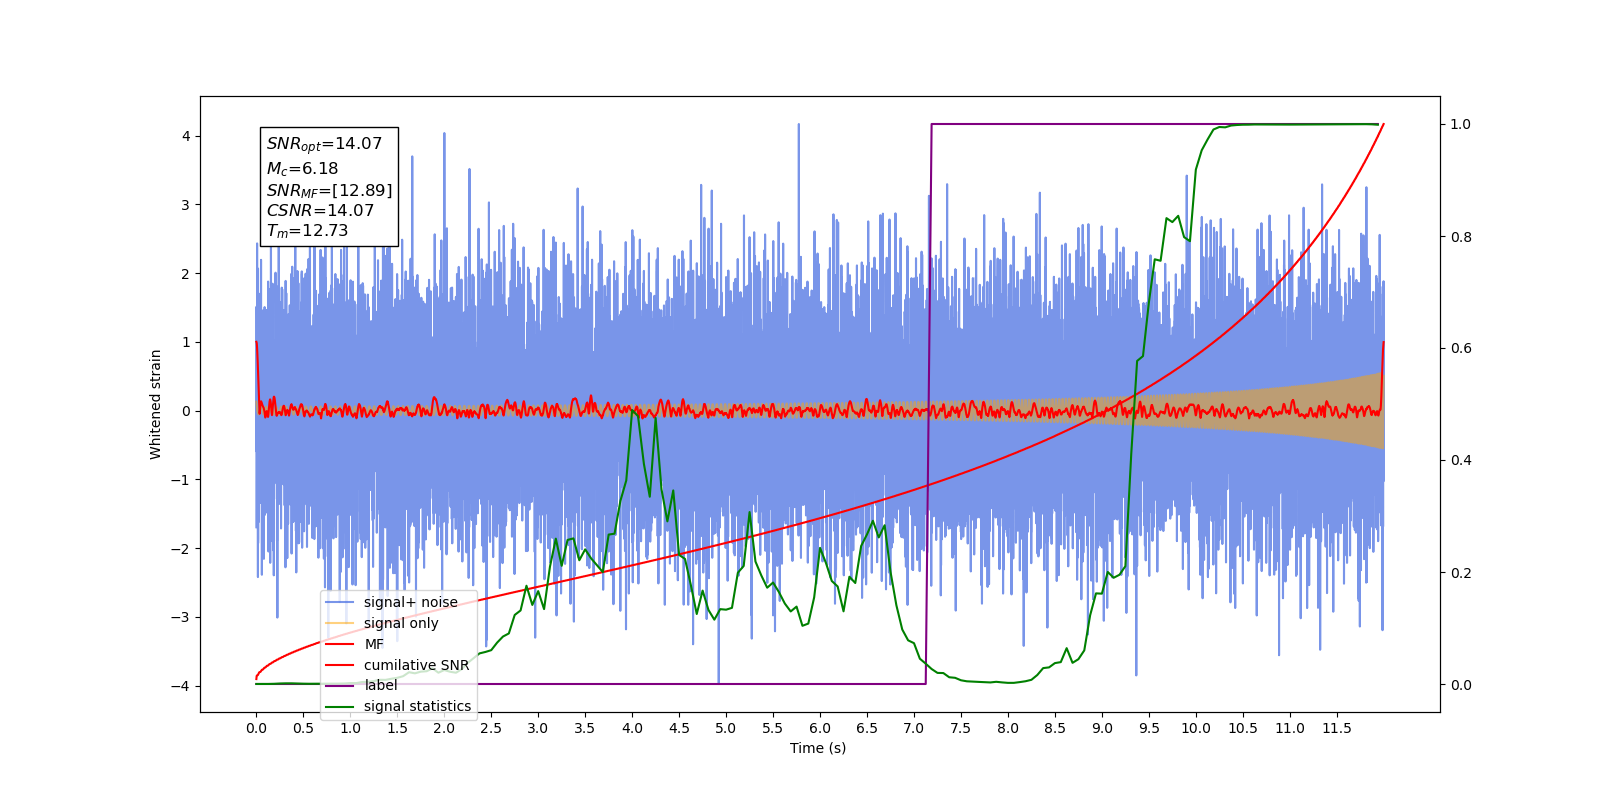The width and height of the screenshot is (1600, 800).
Task: Click the 10.5 tick on the time axis
Action: pyautogui.click(x=1243, y=728)
